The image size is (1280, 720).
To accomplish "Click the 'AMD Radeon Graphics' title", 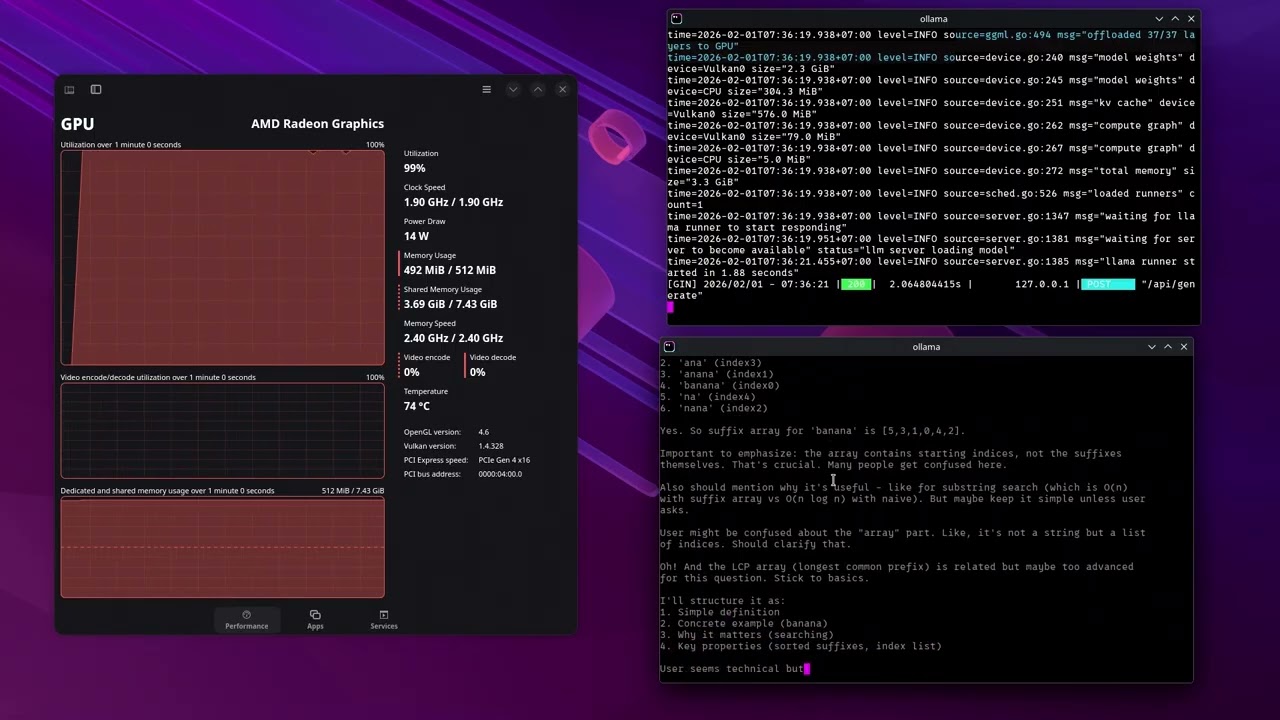I will coord(317,124).
